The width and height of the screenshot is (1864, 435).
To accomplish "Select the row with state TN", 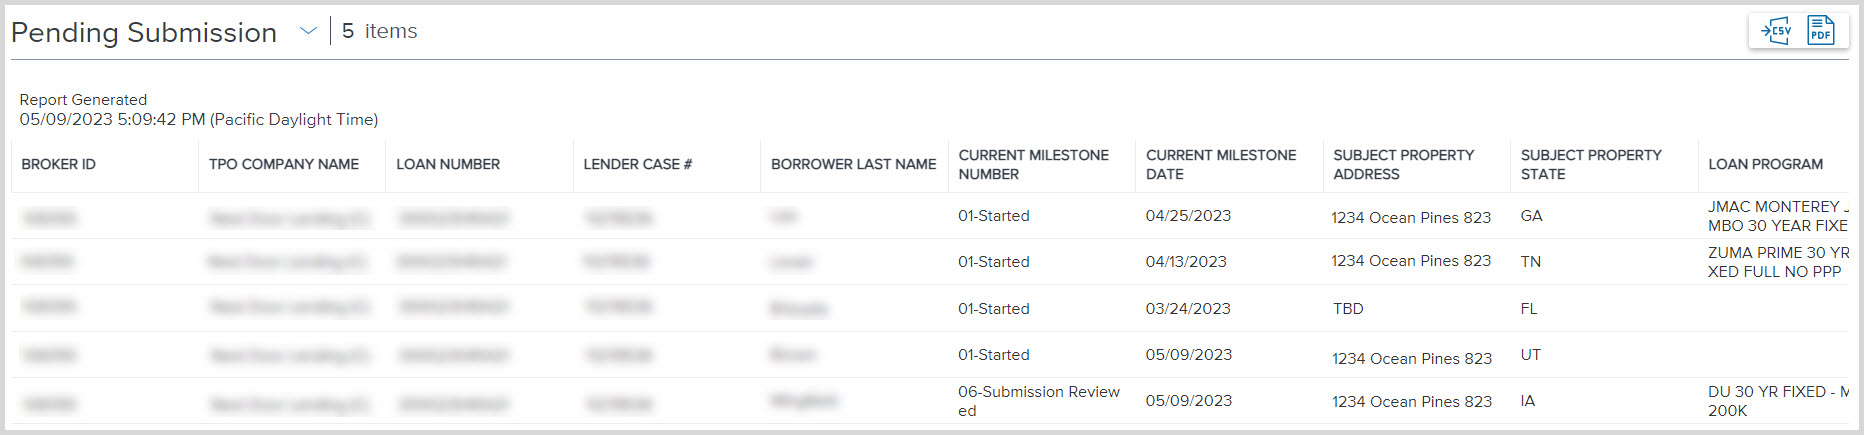I will 1531,262.
